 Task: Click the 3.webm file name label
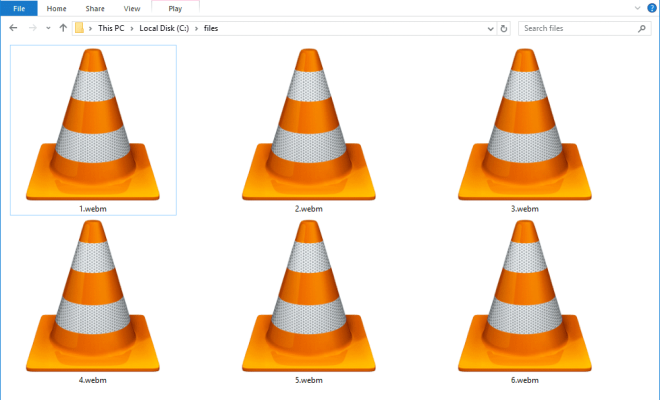click(524, 208)
